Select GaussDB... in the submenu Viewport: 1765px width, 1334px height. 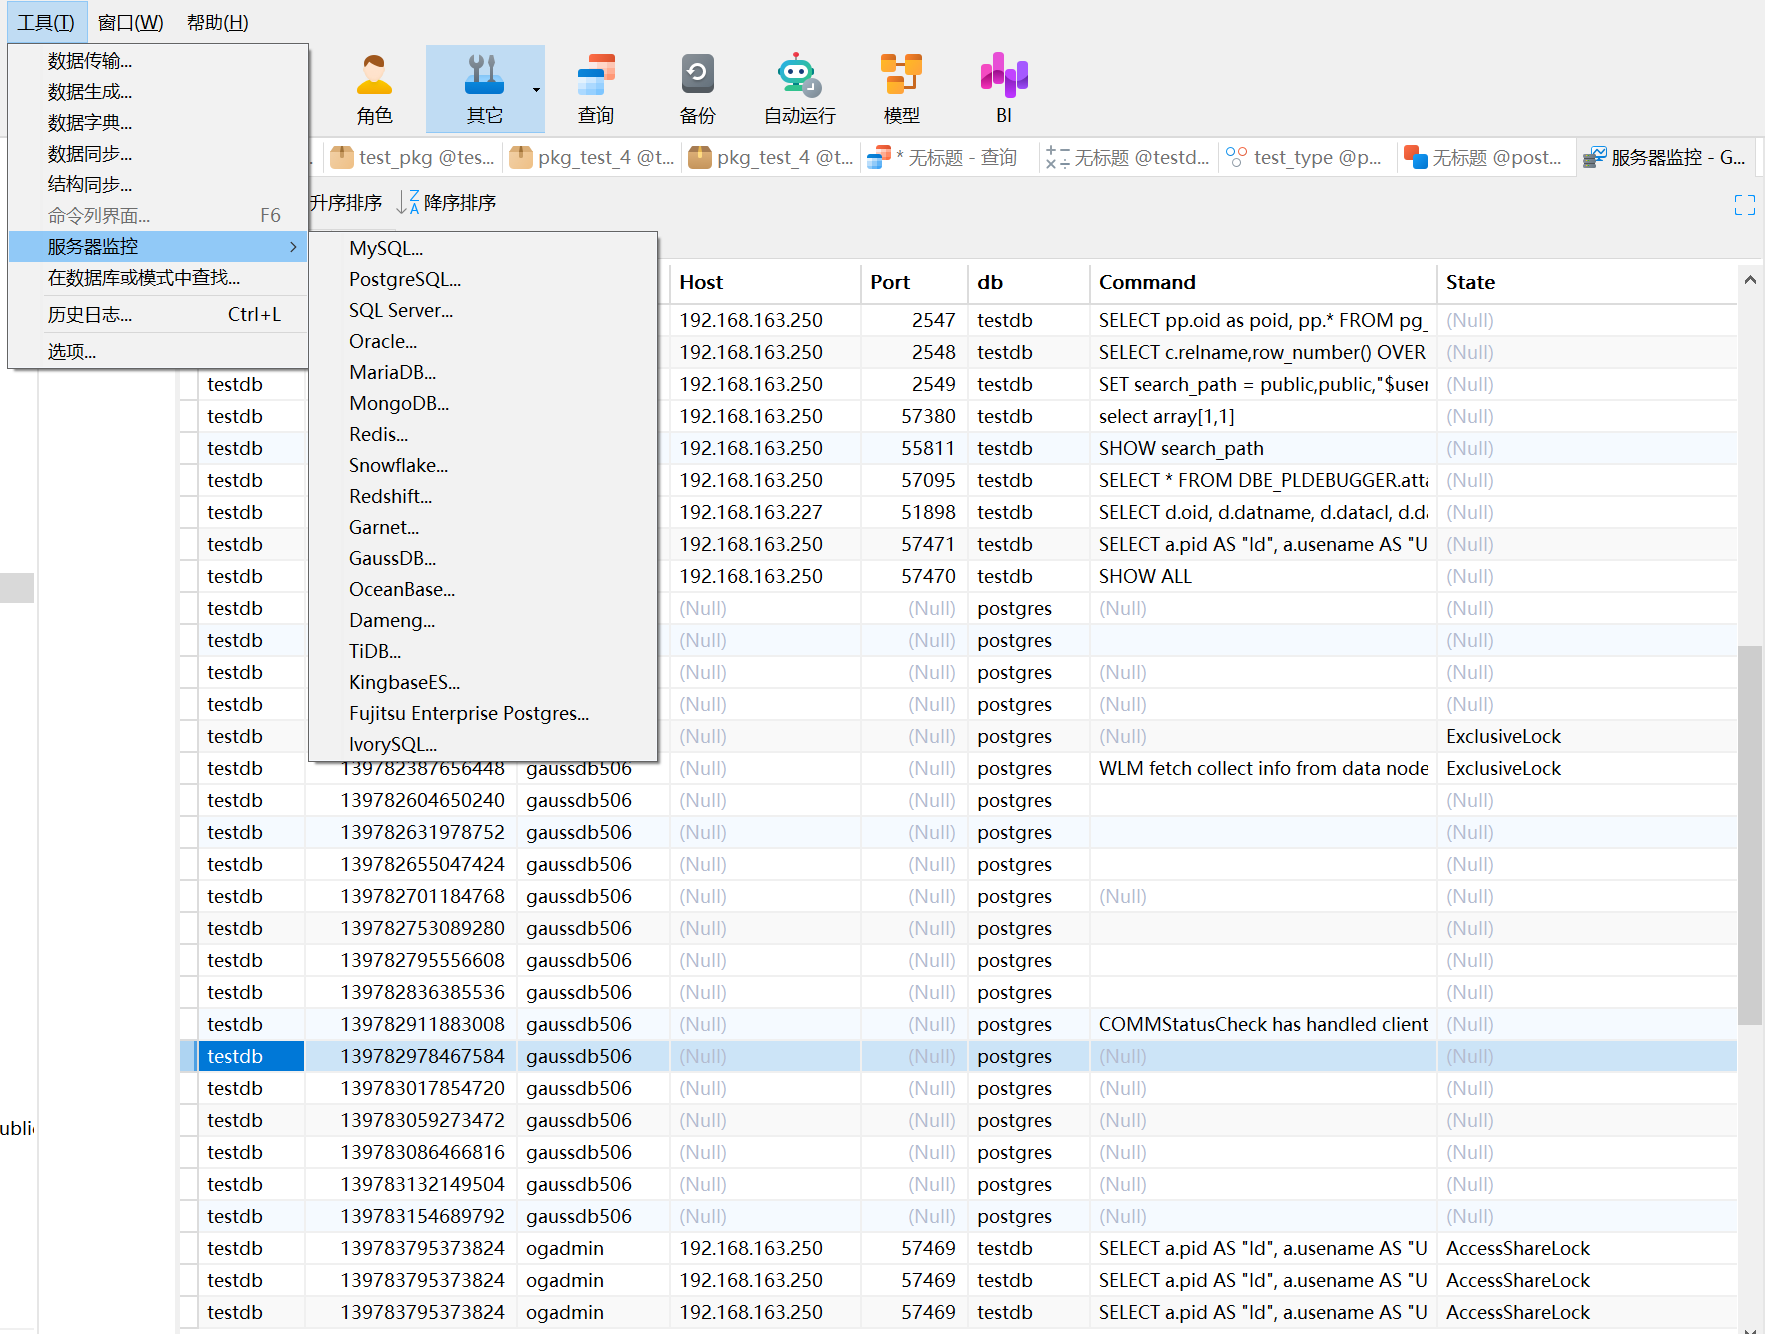392,558
